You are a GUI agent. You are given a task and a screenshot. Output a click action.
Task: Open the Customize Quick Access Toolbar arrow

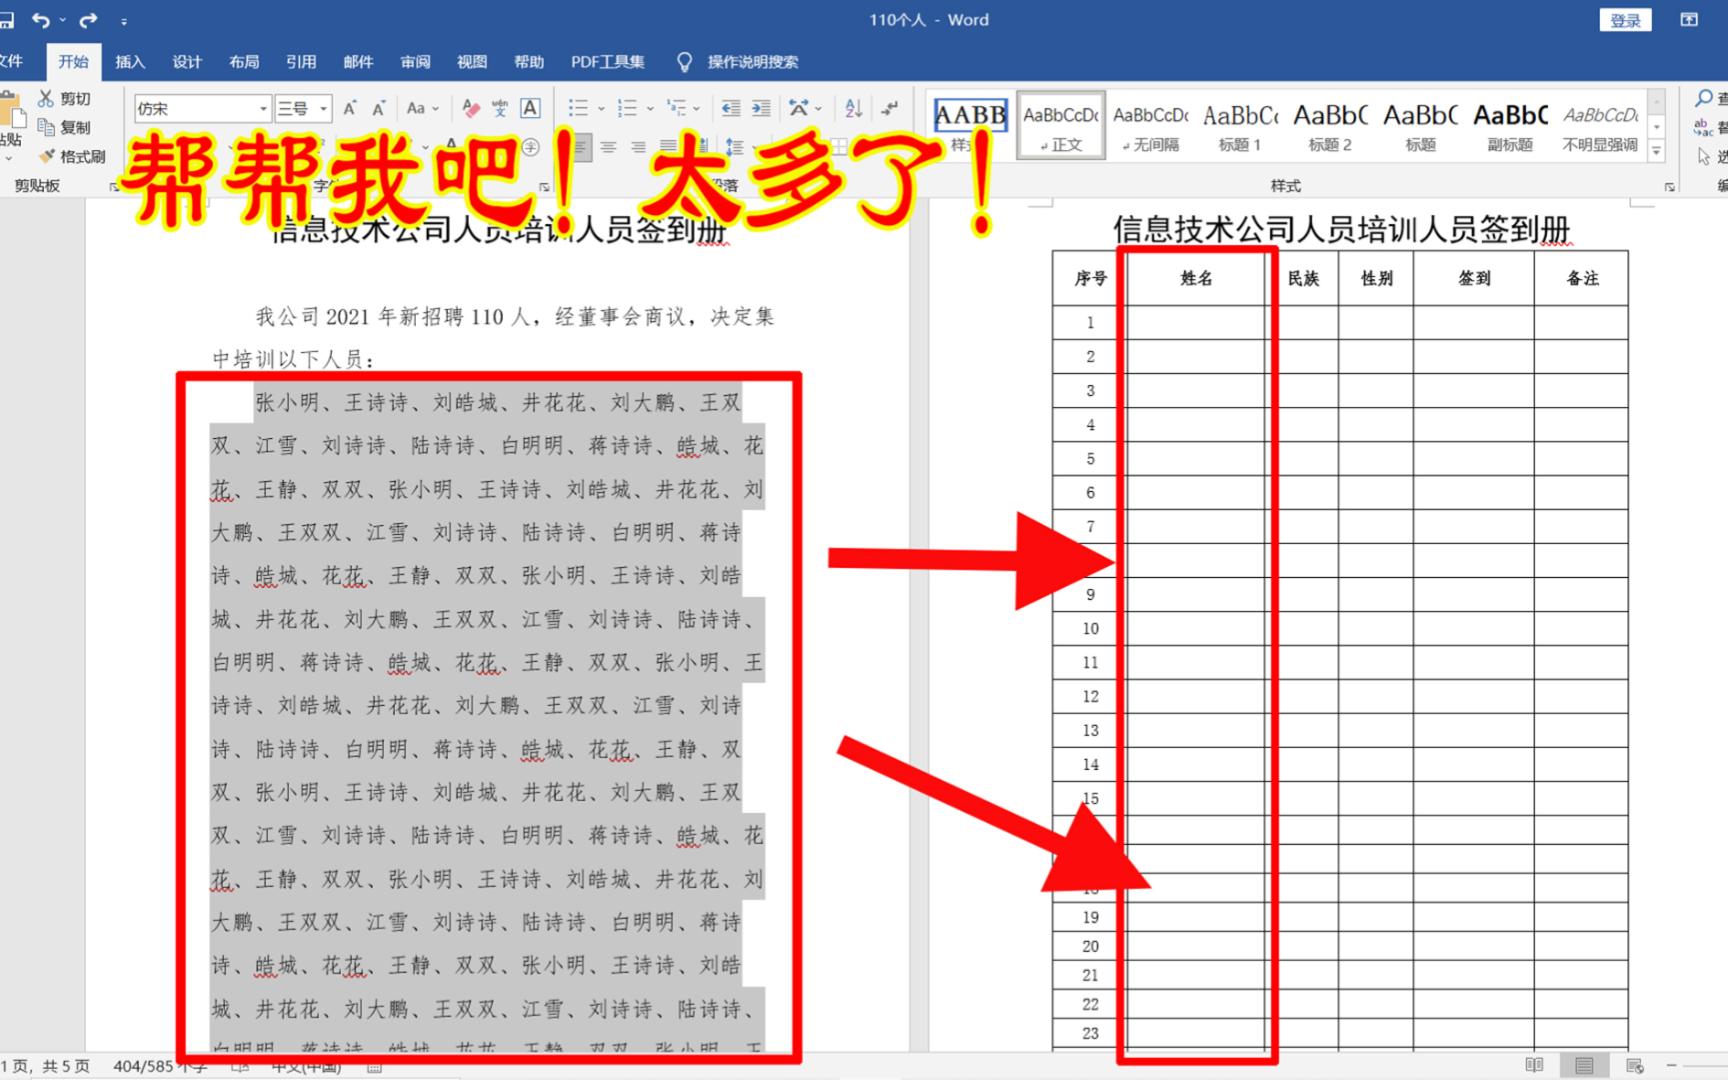[x=123, y=21]
